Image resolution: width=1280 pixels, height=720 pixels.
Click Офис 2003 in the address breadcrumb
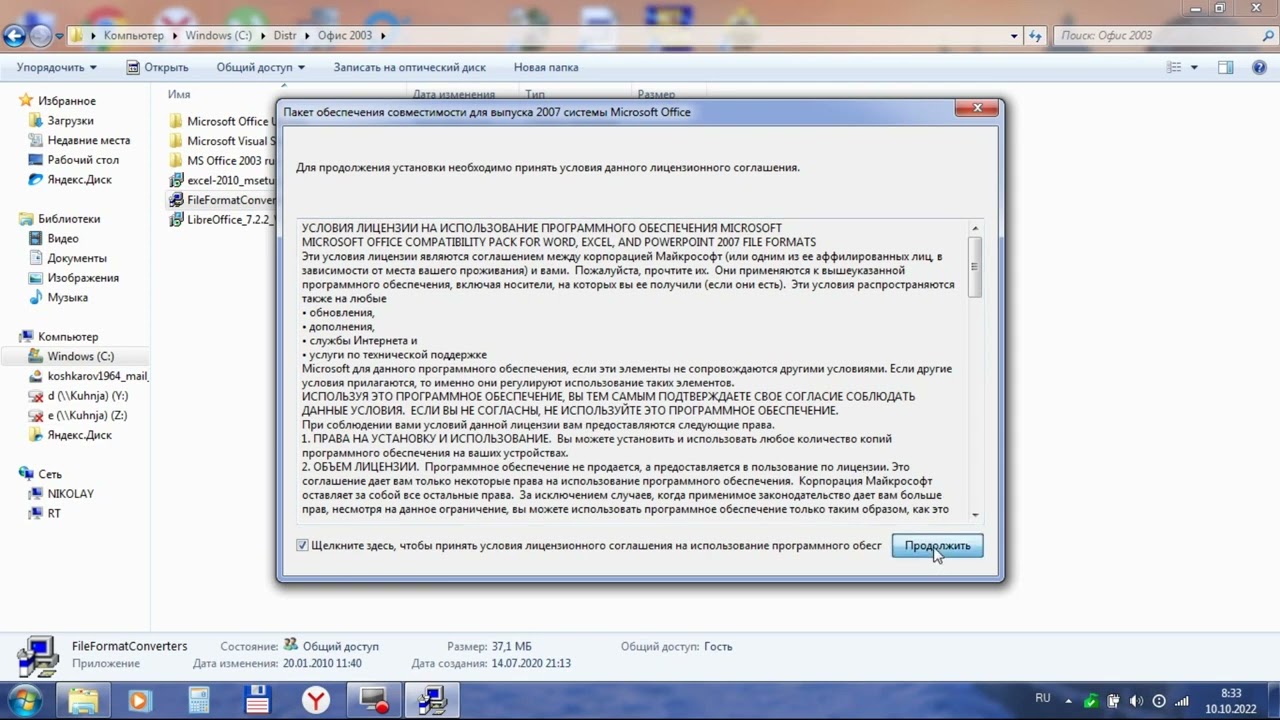pyautogui.click(x=345, y=36)
